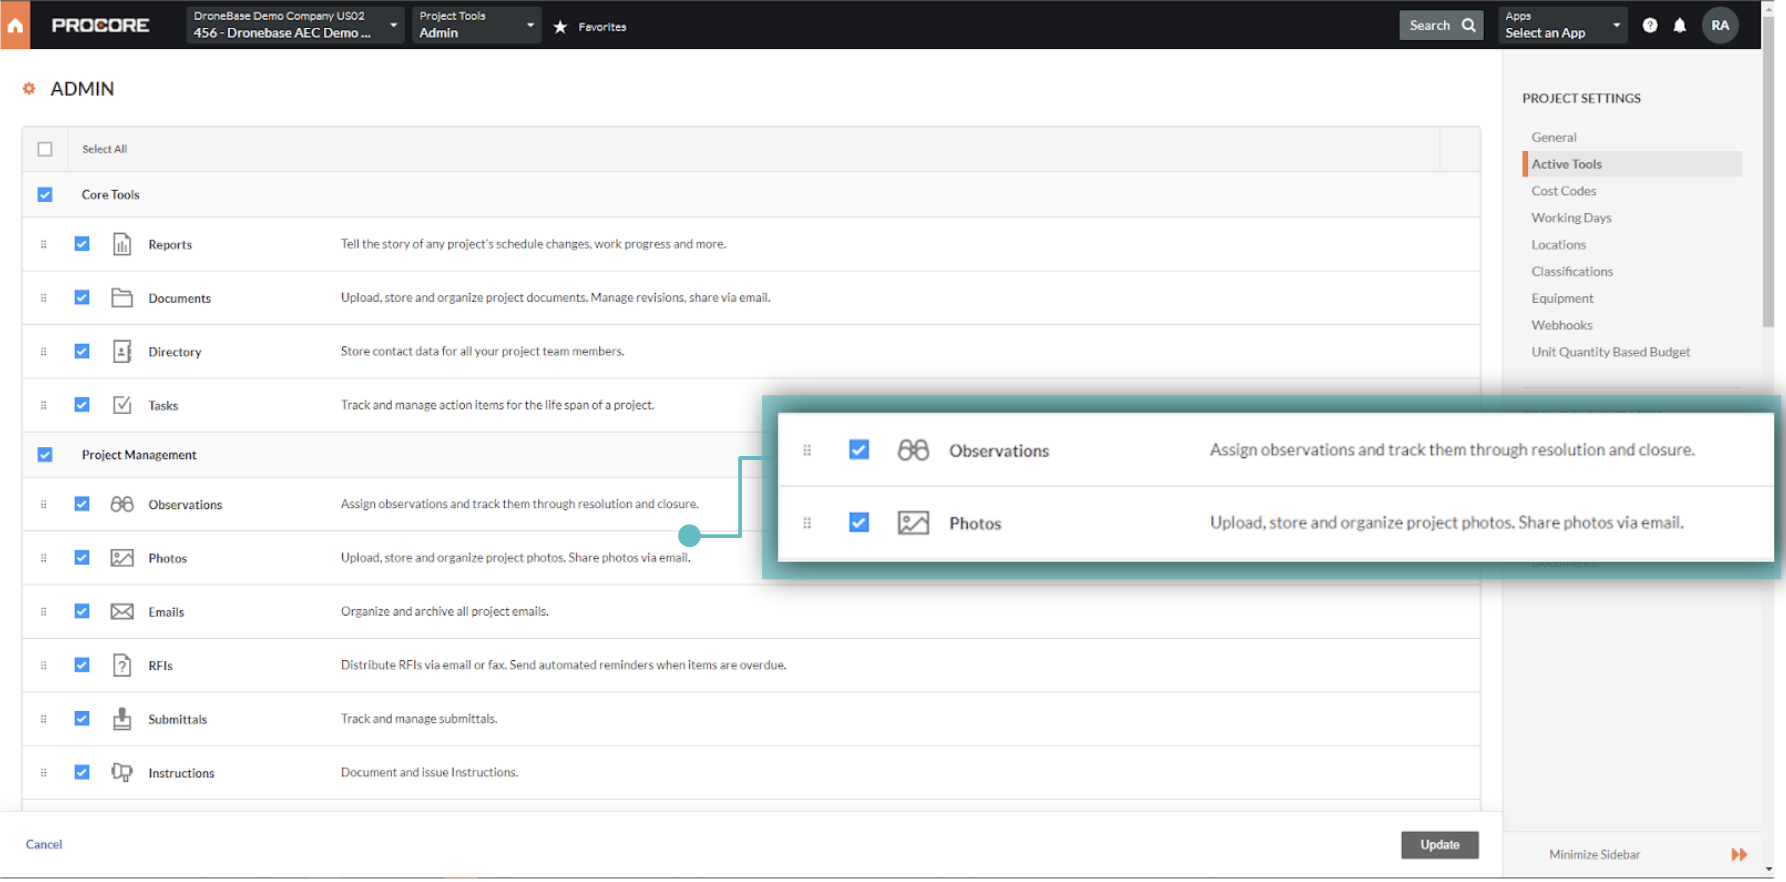Click the Tasks checkmark icon
The width and height of the screenshot is (1786, 882).
(x=122, y=405)
